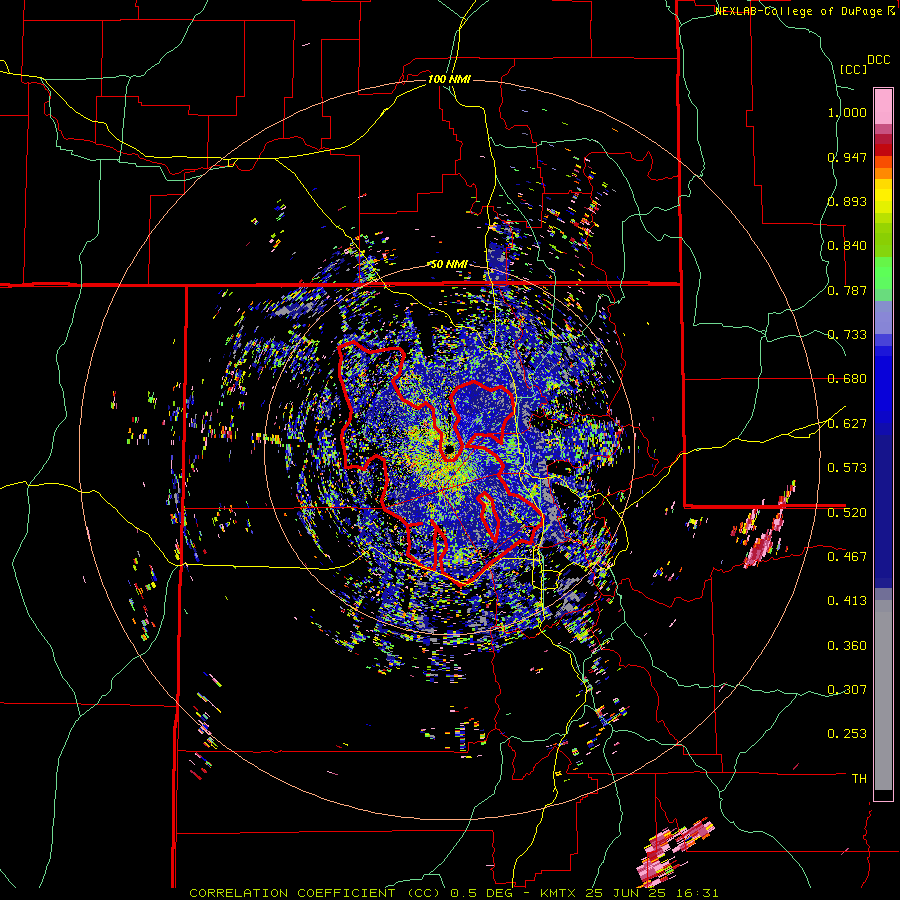
Task: Click the TH threshold label
Action: click(859, 779)
